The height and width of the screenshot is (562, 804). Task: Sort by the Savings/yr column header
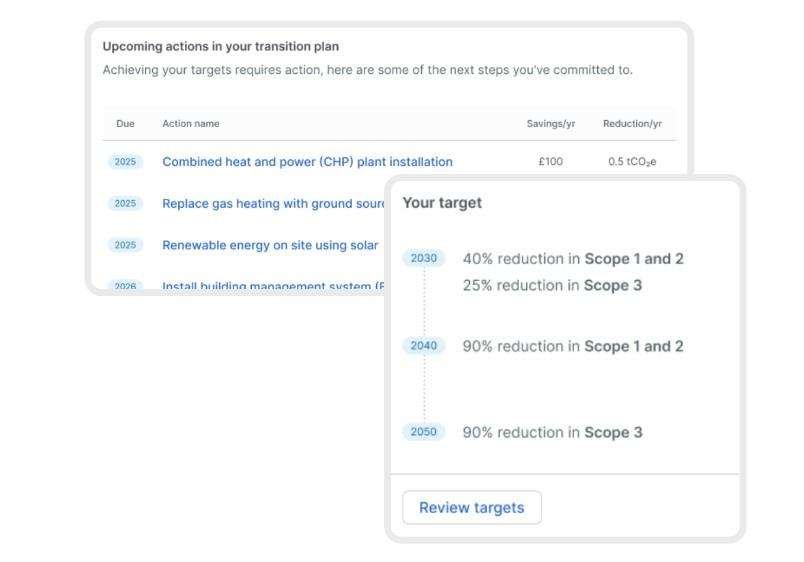click(551, 124)
